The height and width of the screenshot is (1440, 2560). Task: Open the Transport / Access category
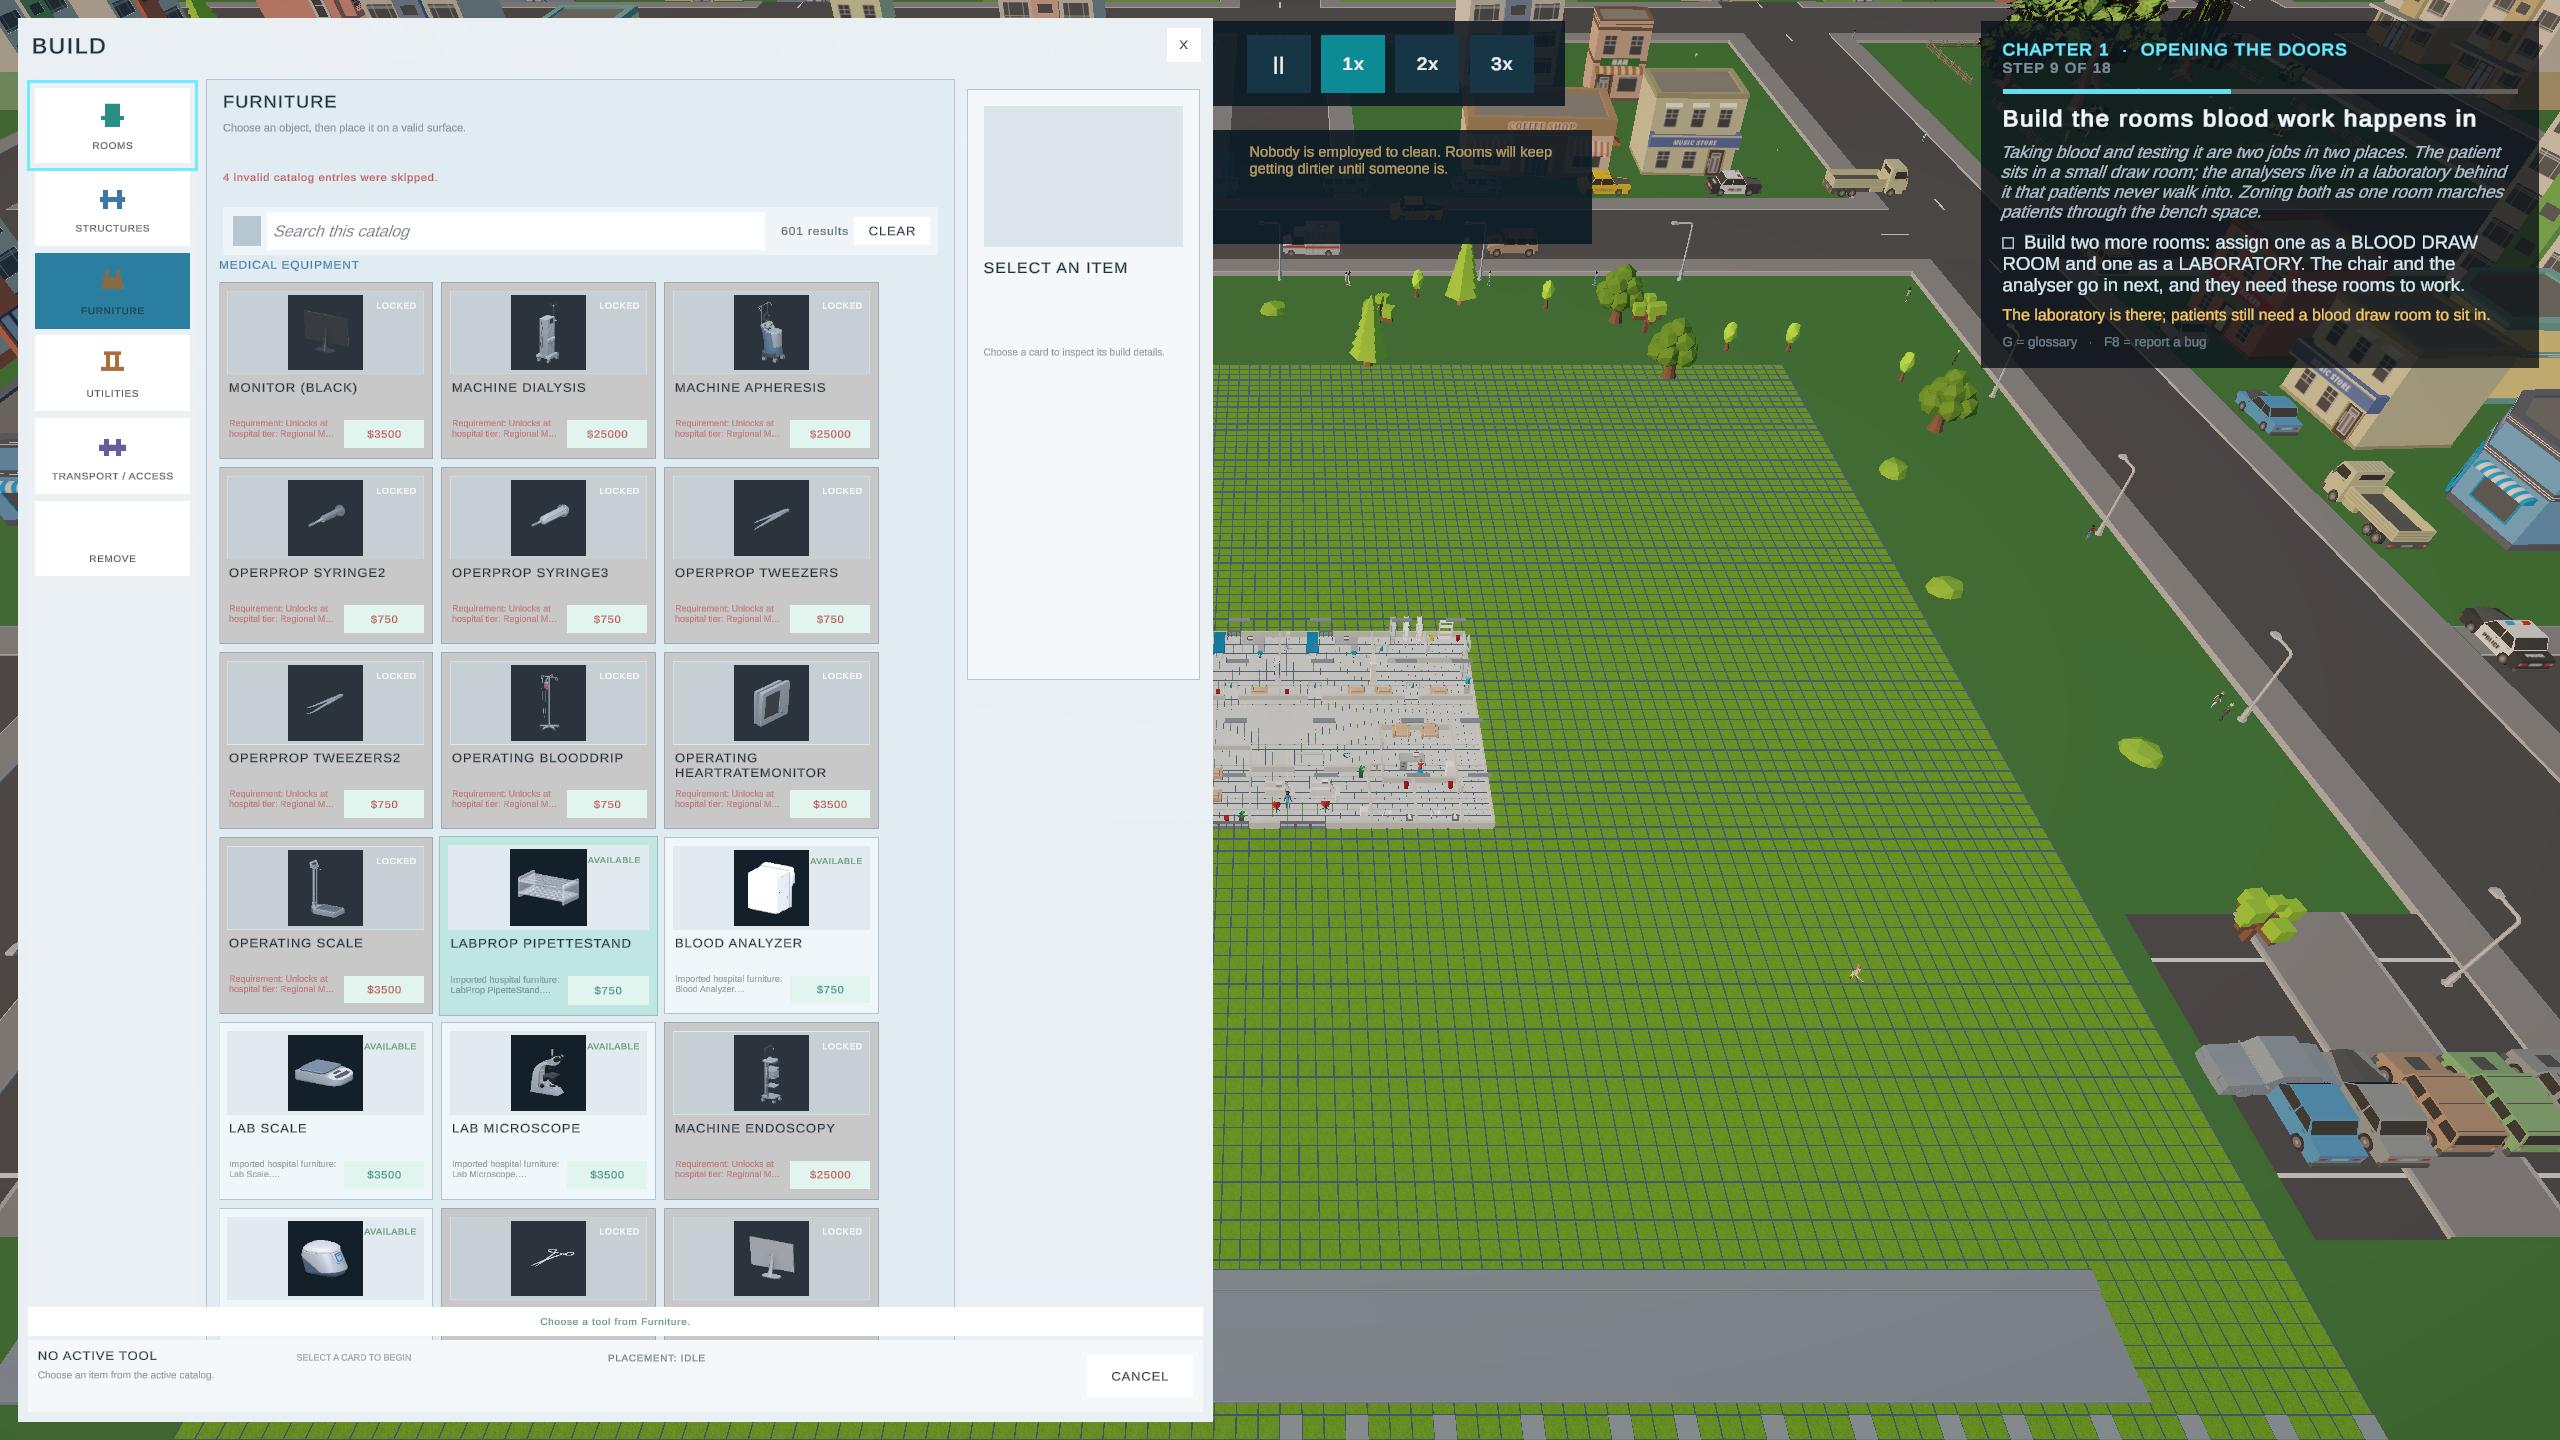coord(112,456)
